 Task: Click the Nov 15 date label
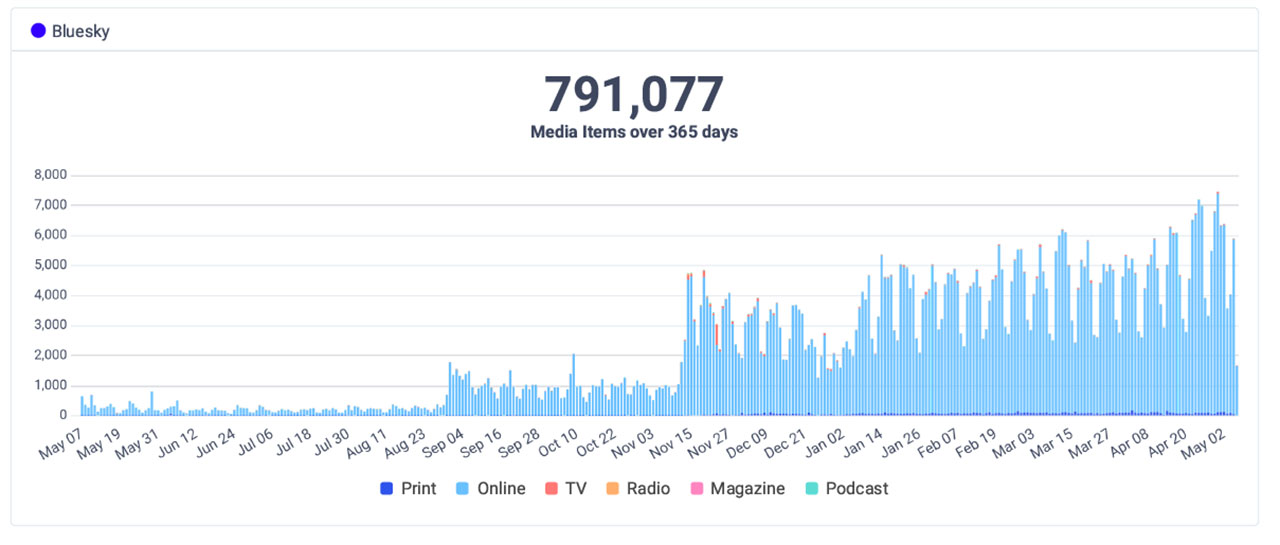[671, 441]
